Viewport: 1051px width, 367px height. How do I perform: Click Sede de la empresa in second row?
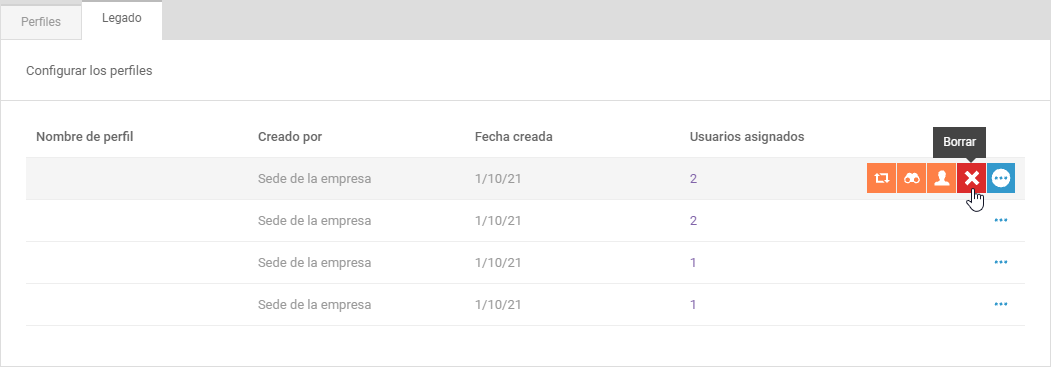314,221
